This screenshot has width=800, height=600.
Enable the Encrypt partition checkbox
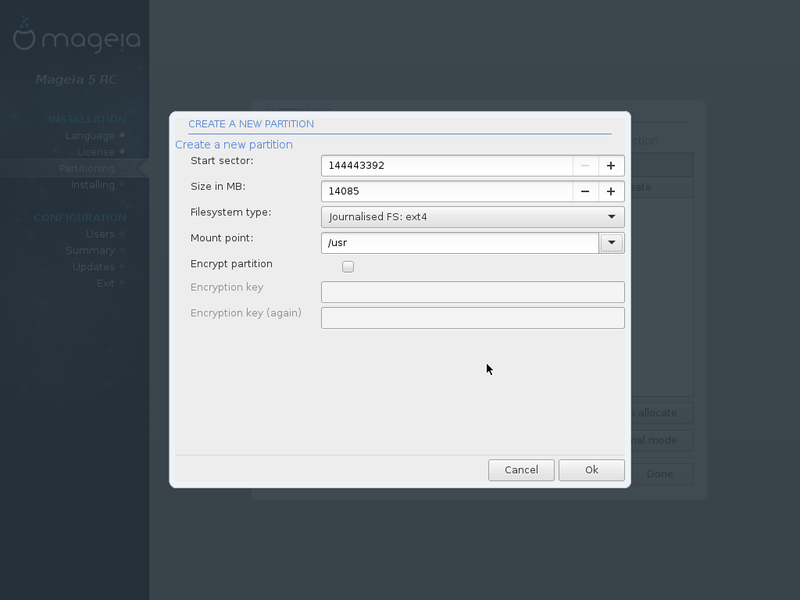[x=348, y=266]
